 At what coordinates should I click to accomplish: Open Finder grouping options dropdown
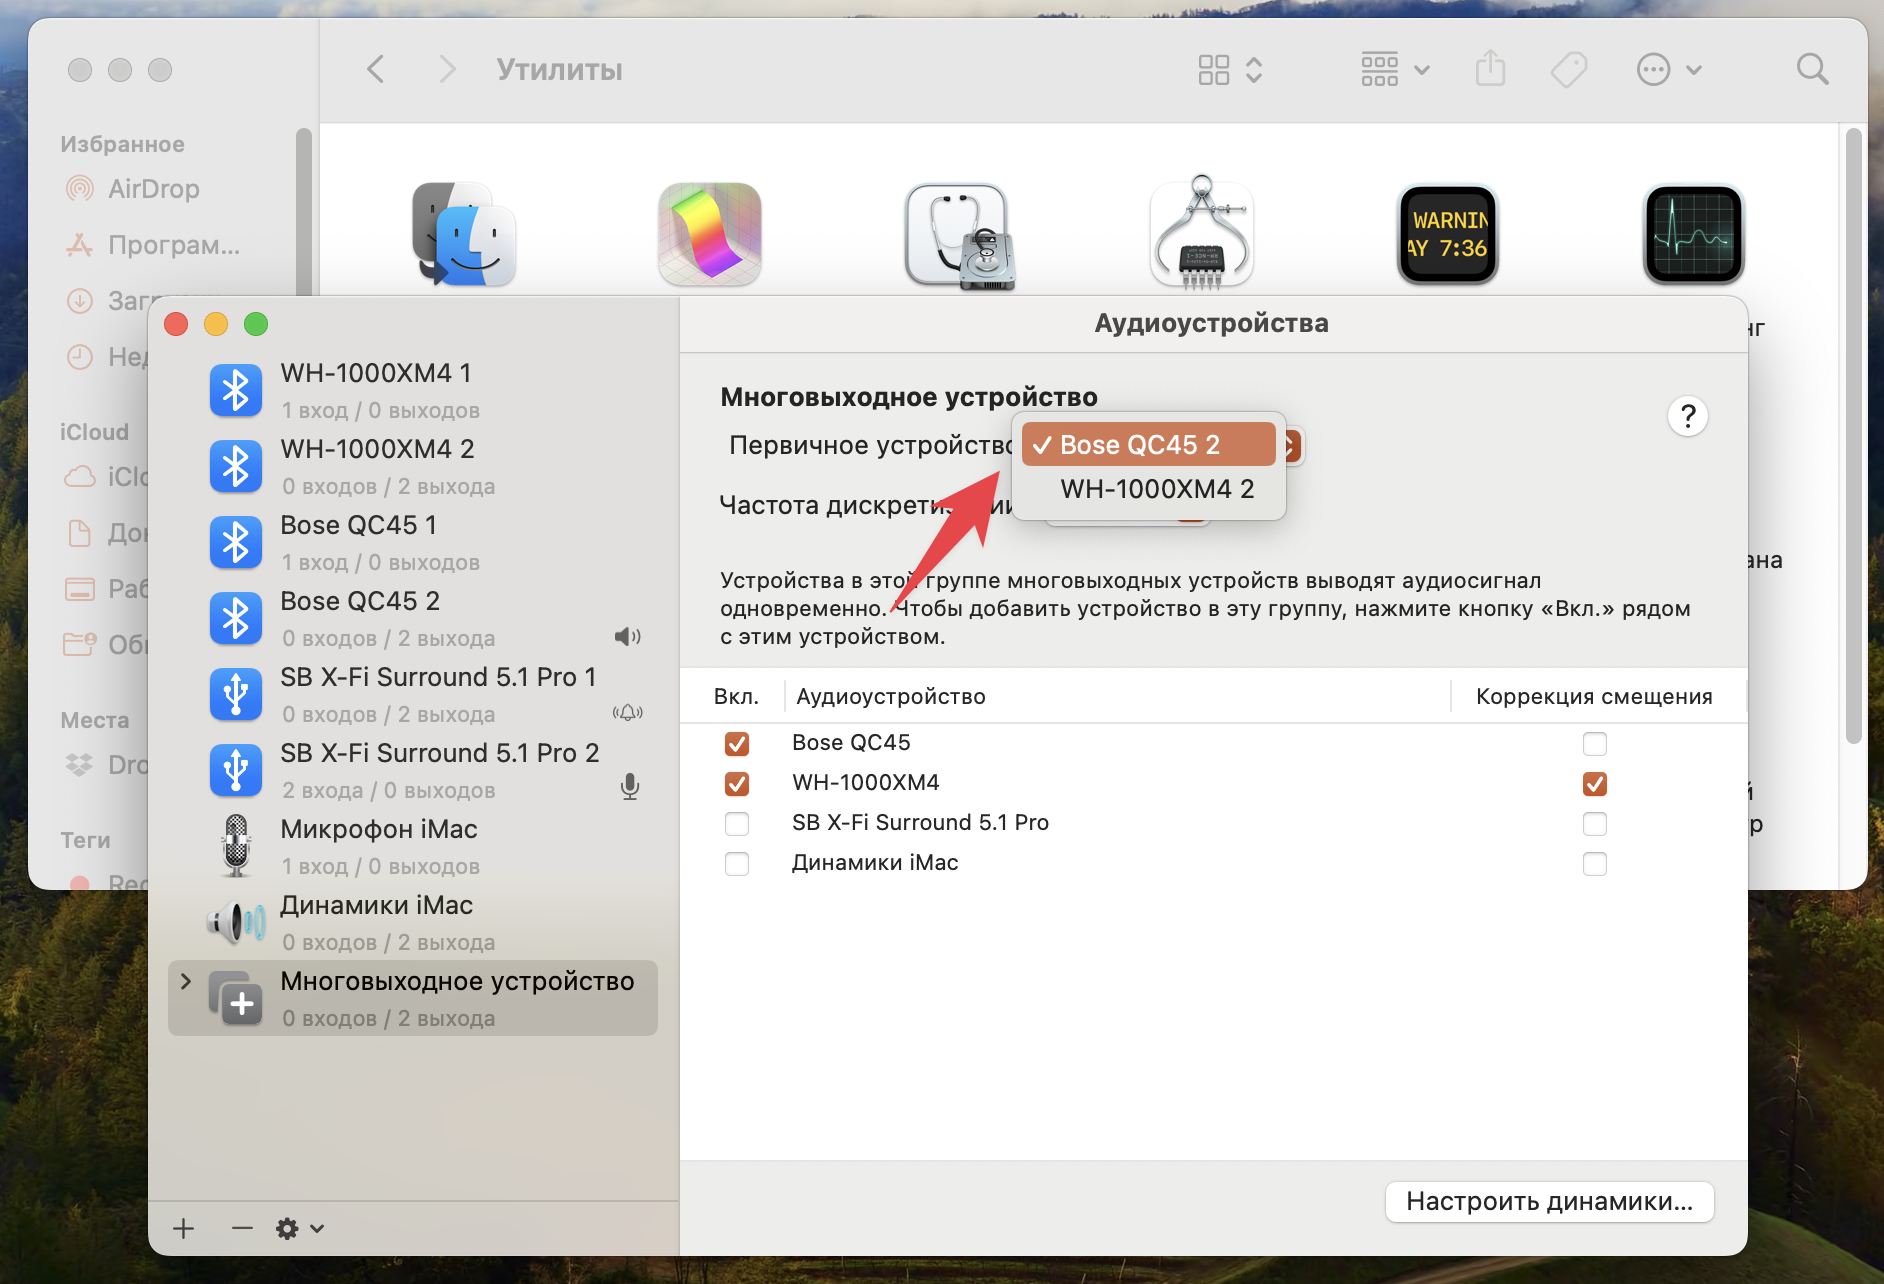(x=1395, y=70)
